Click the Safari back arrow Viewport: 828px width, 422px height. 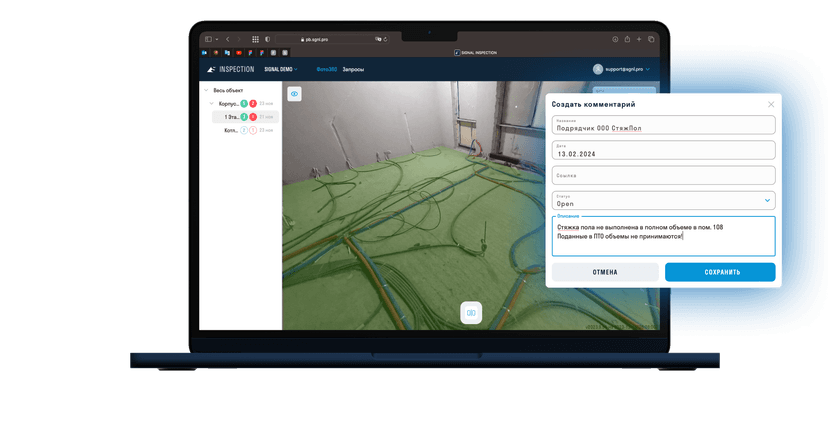[228, 39]
